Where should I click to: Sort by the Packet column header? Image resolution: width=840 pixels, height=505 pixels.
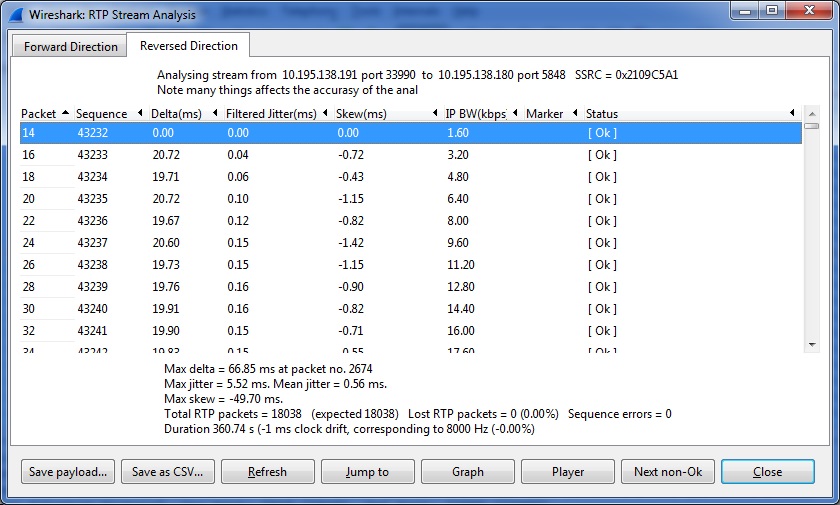pyautogui.click(x=39, y=114)
